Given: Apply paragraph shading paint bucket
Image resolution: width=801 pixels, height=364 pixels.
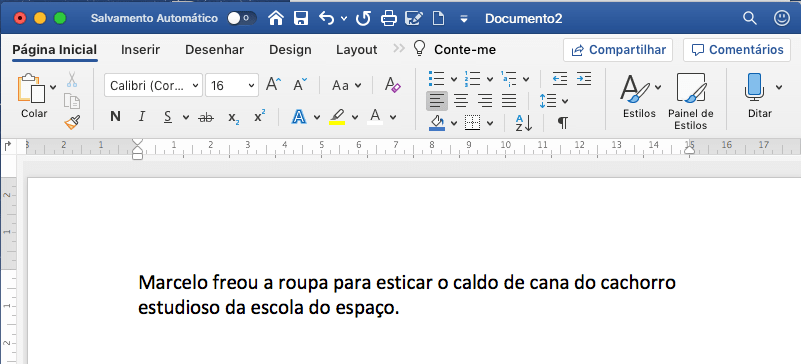Looking at the screenshot, I should [x=437, y=123].
